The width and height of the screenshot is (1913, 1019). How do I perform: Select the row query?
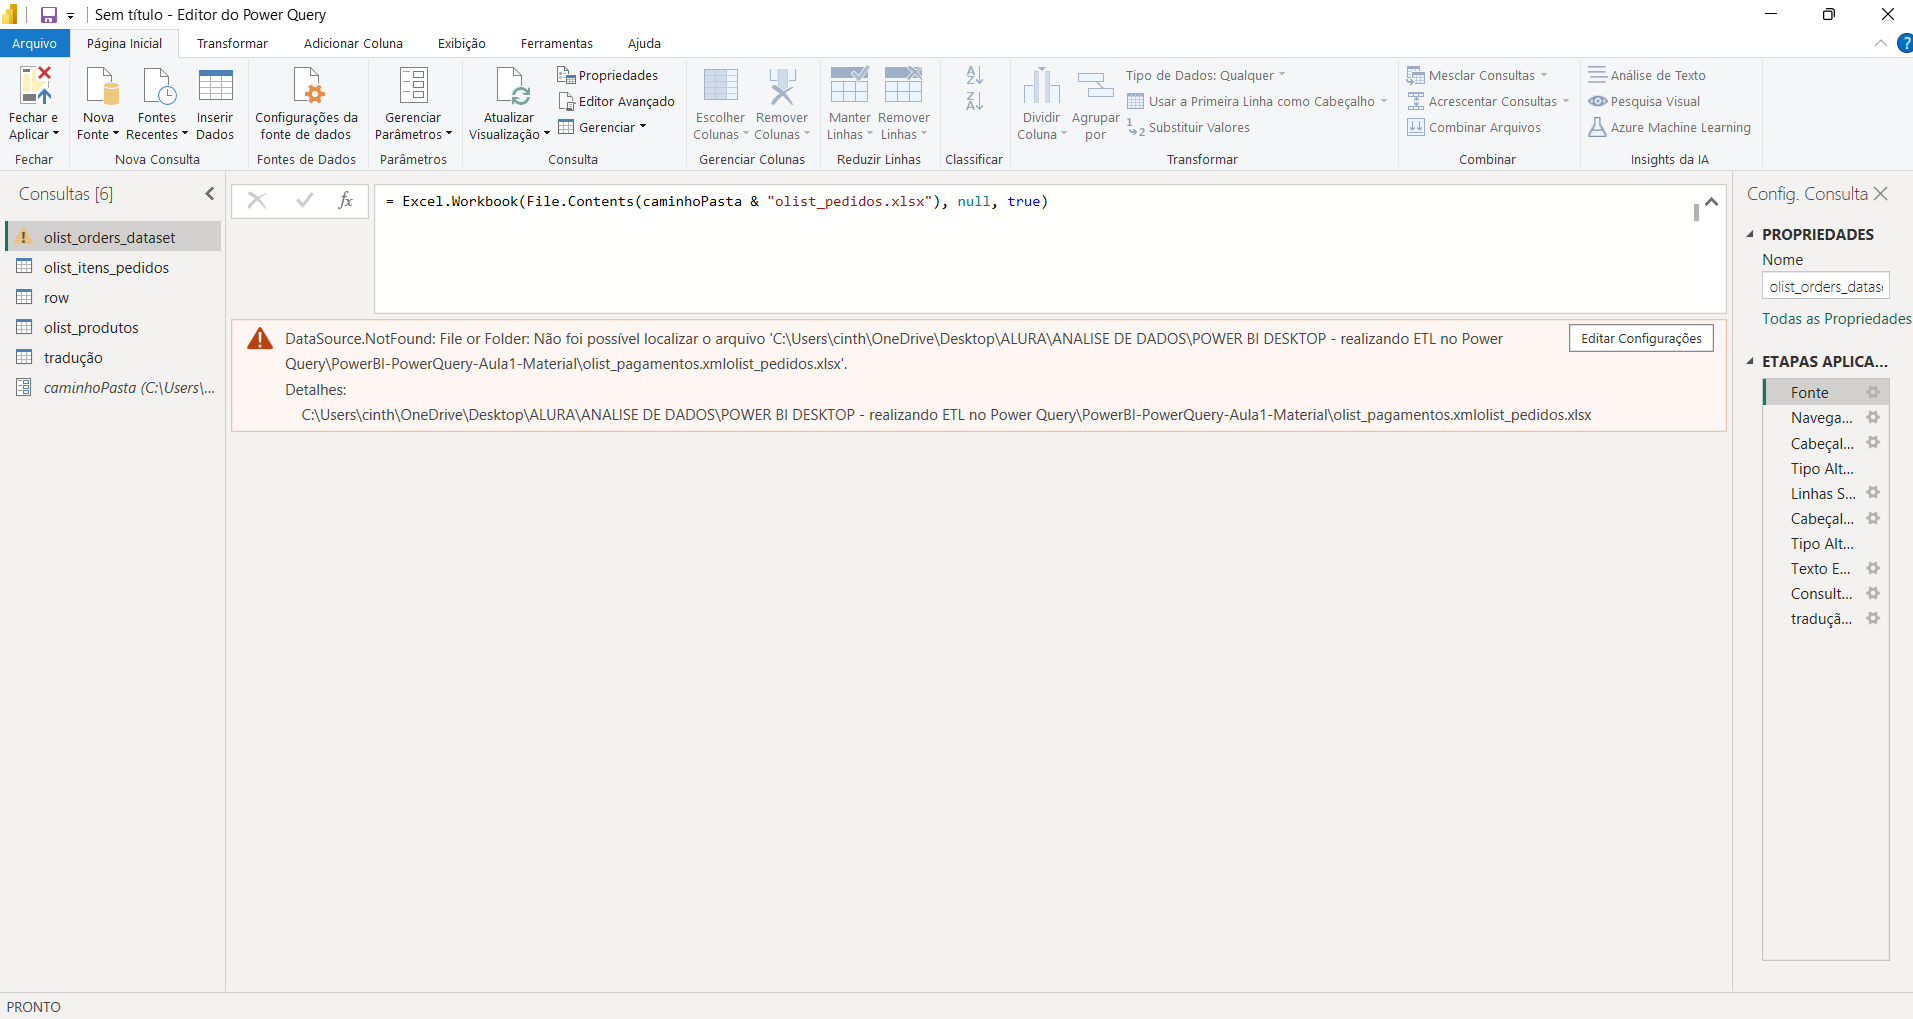tap(113, 297)
